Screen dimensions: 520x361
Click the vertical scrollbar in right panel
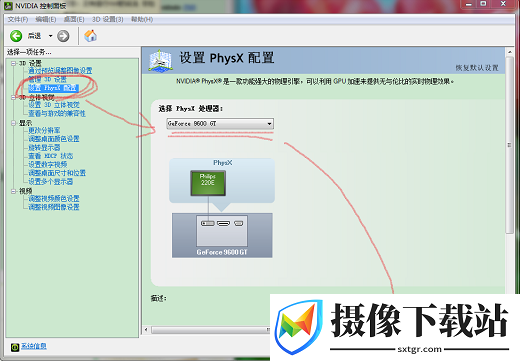509,145
